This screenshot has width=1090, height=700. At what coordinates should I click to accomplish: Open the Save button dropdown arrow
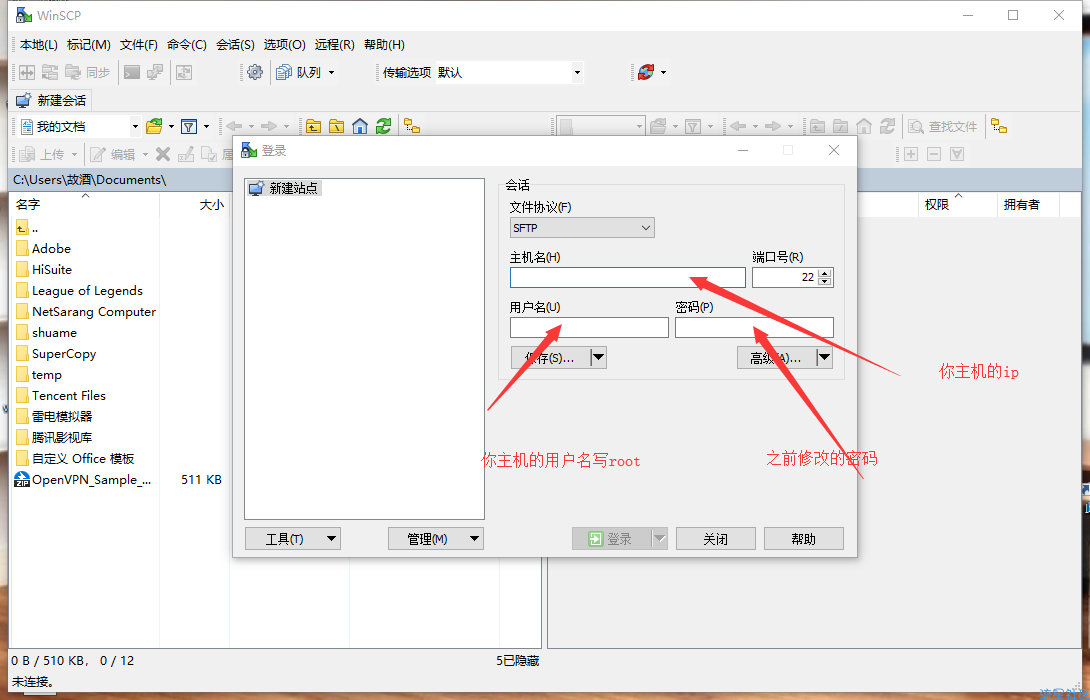click(599, 358)
